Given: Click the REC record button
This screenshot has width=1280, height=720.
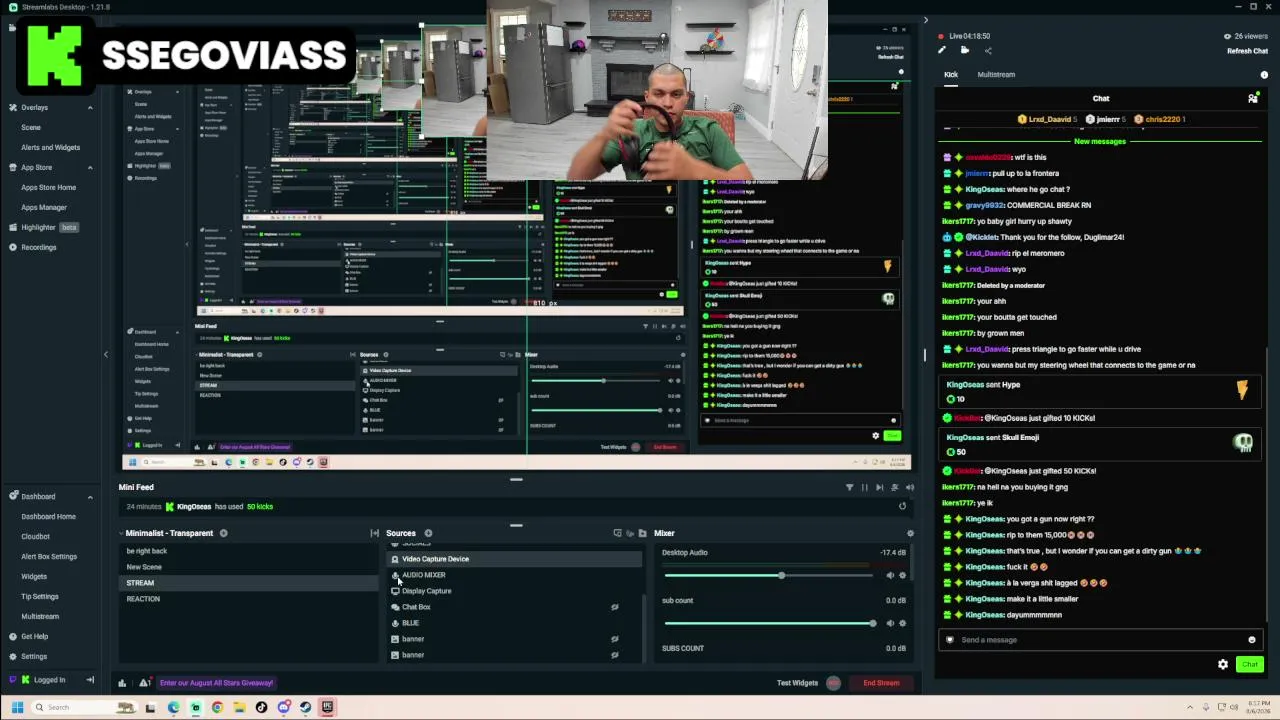Looking at the screenshot, I should point(834,683).
